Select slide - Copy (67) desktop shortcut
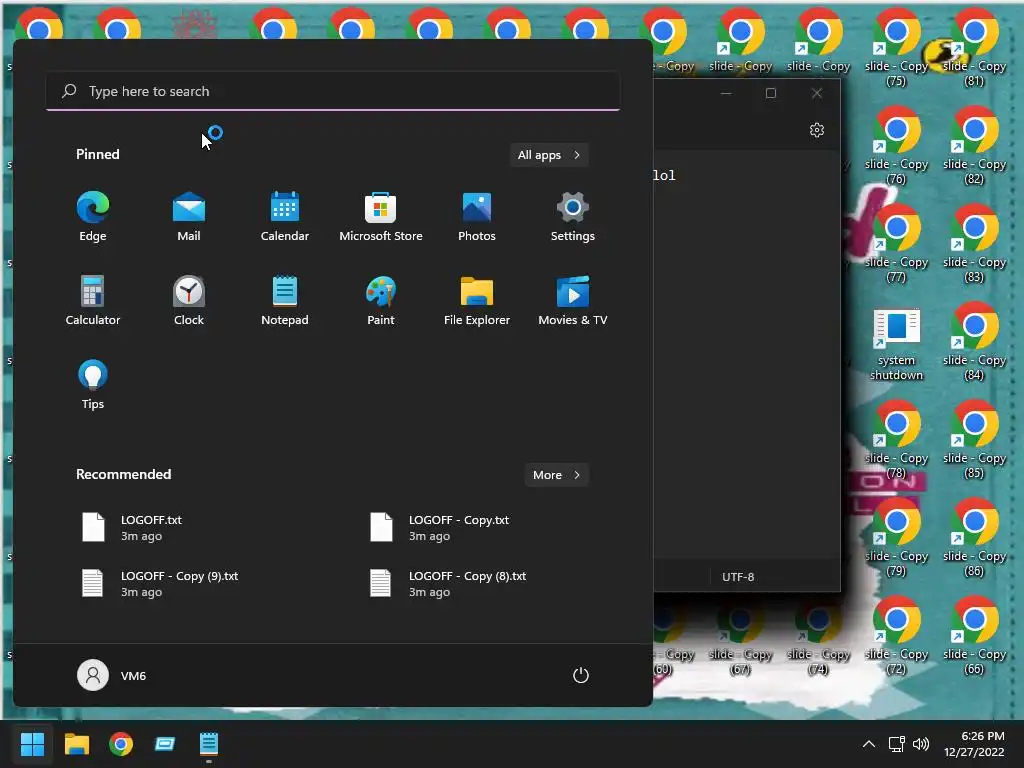The height and width of the screenshot is (768, 1024). [741, 636]
